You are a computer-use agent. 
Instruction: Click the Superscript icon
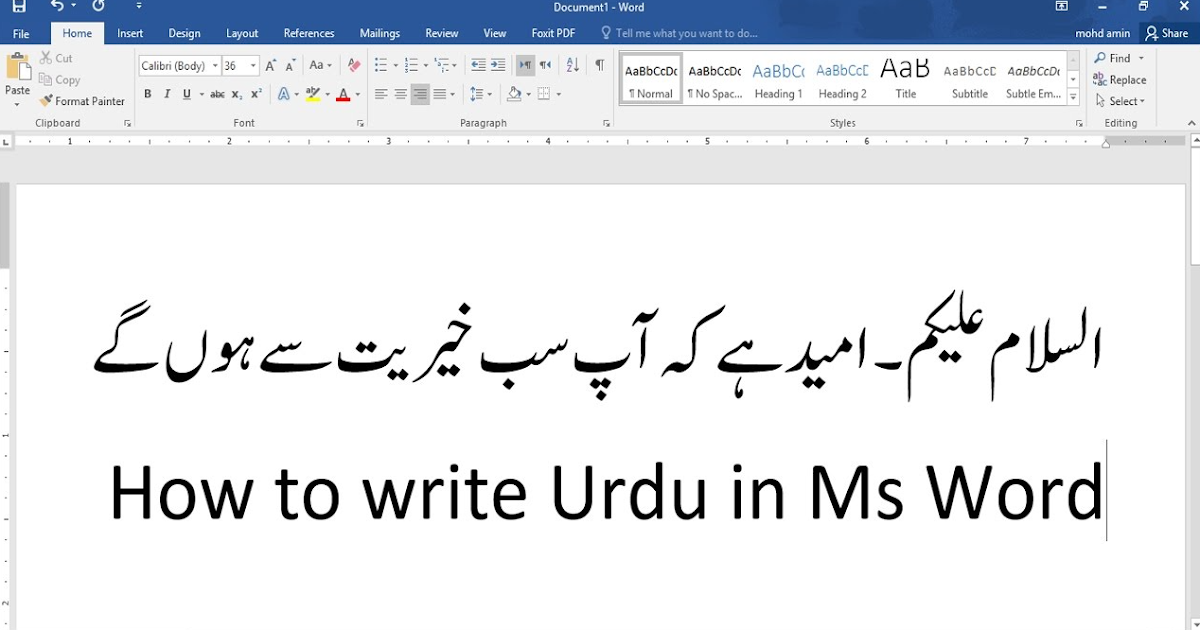click(x=255, y=93)
